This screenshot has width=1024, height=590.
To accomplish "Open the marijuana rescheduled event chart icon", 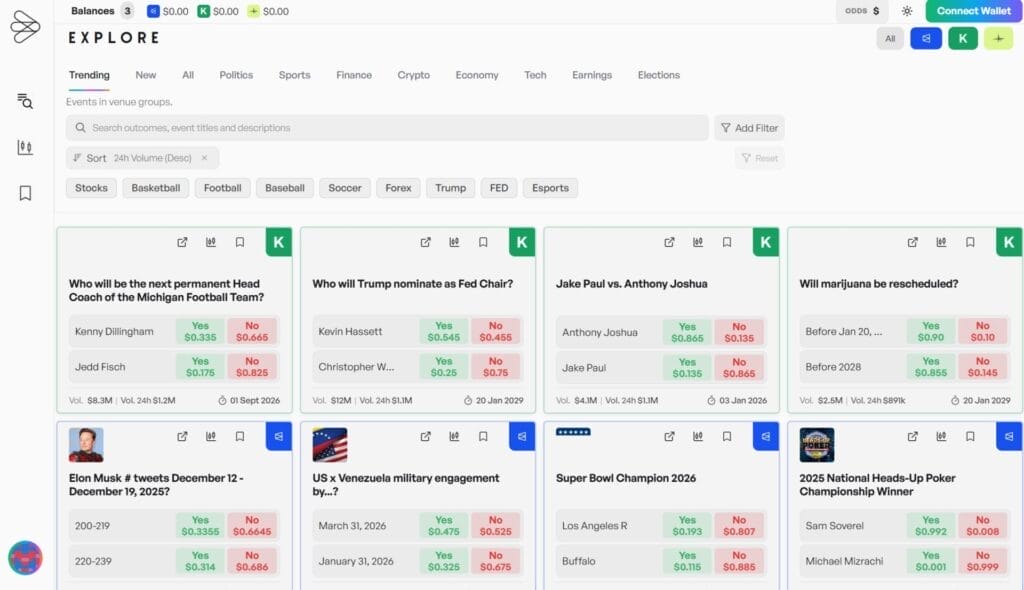I will coord(941,242).
